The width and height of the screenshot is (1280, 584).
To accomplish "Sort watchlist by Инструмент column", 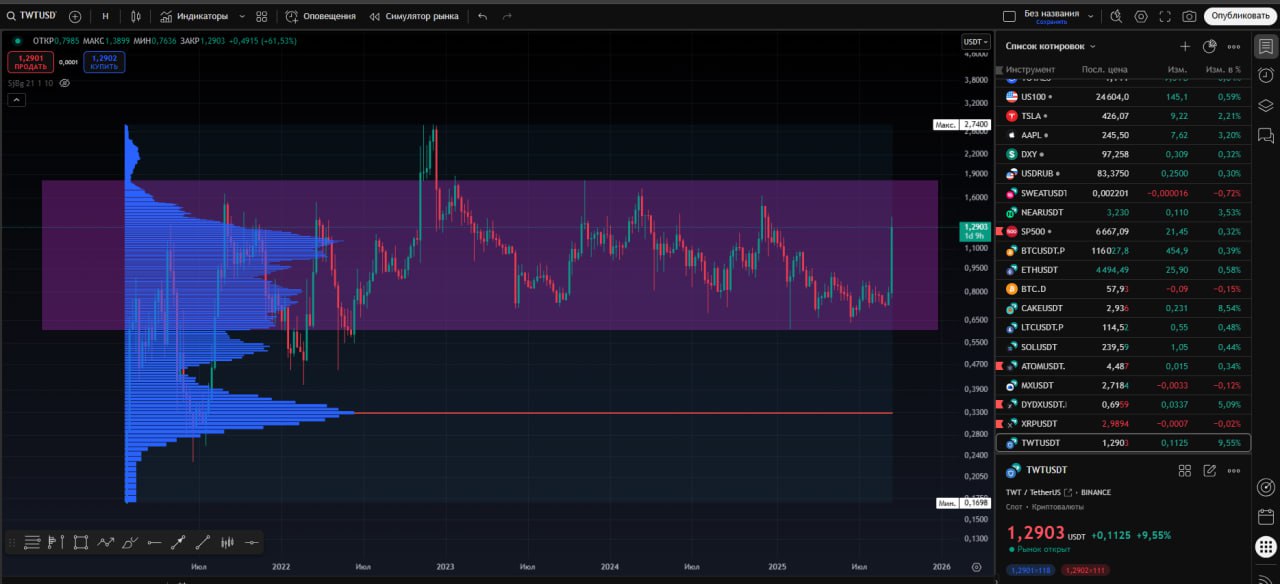I will (x=1030, y=69).
